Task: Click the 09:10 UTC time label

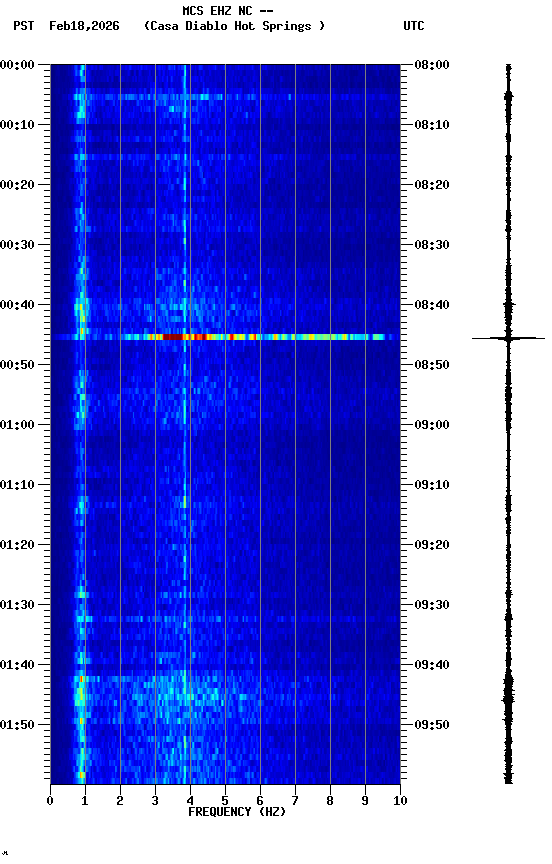Action: [432, 485]
